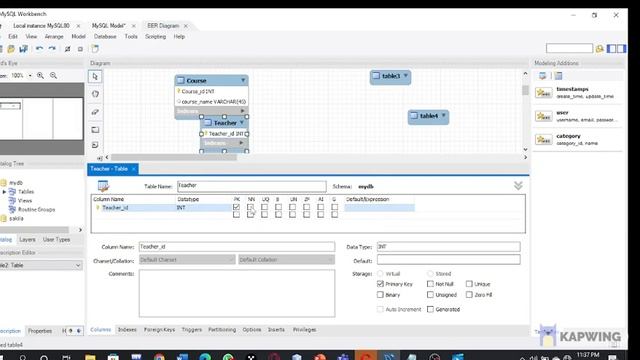Click the diagram horizontal scrollbar
Image resolution: width=640 pixels, height=360 pixels.
click(173, 157)
